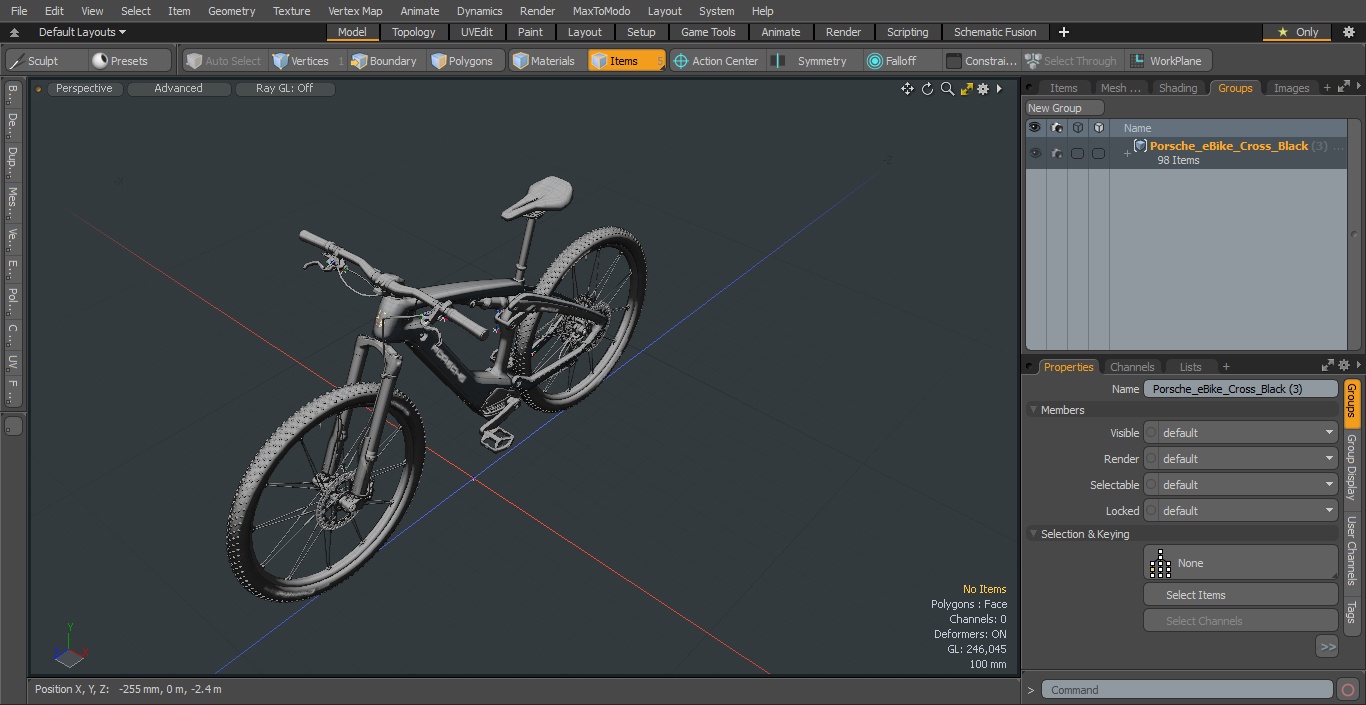Activate Items selection mode
This screenshot has height=705, width=1366.
[626, 61]
